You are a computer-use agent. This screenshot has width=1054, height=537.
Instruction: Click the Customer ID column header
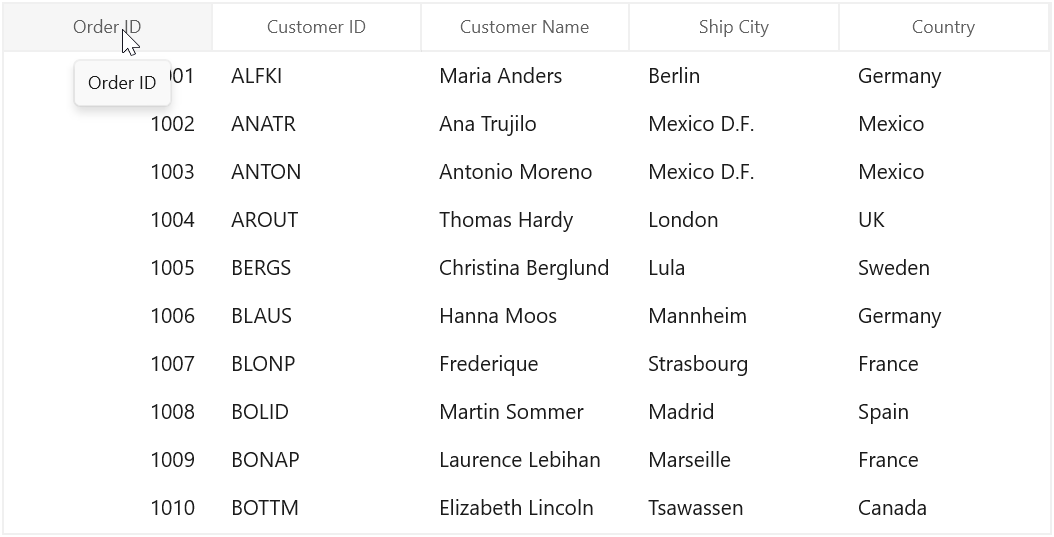(316, 27)
